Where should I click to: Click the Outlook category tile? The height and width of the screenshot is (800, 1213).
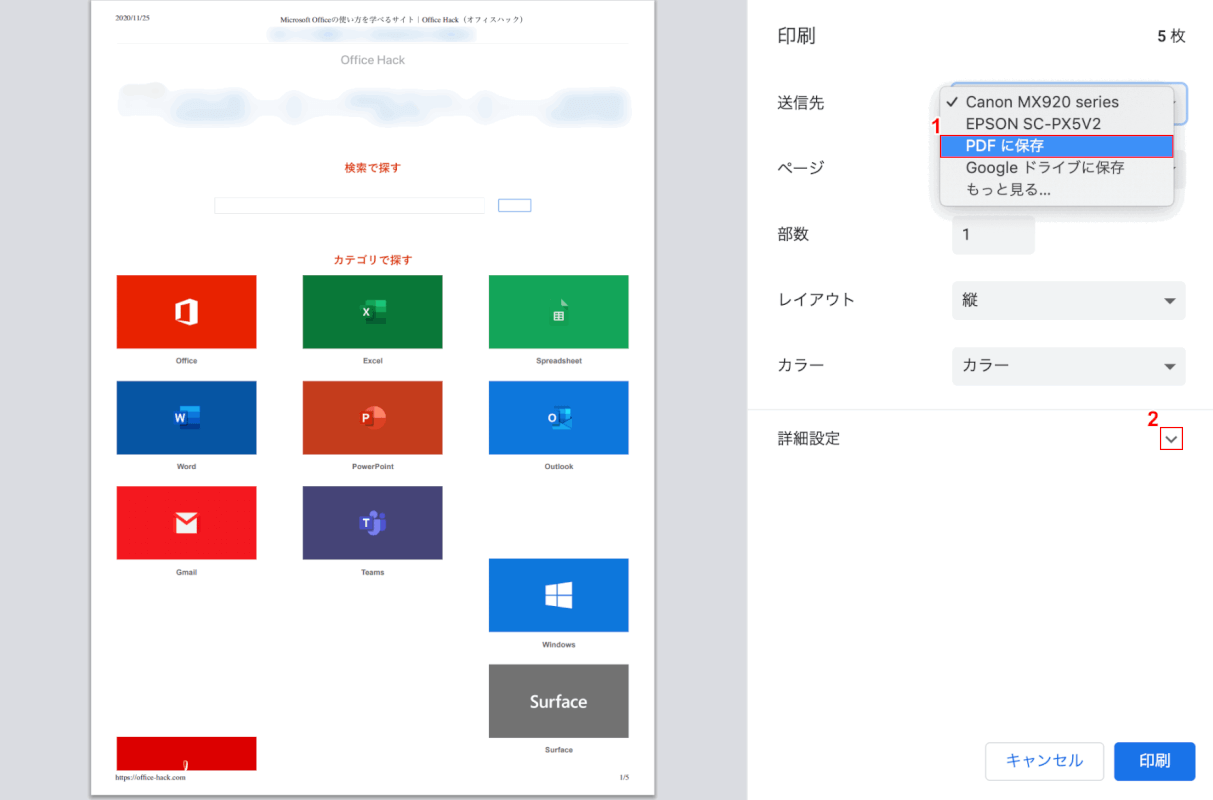click(x=558, y=417)
